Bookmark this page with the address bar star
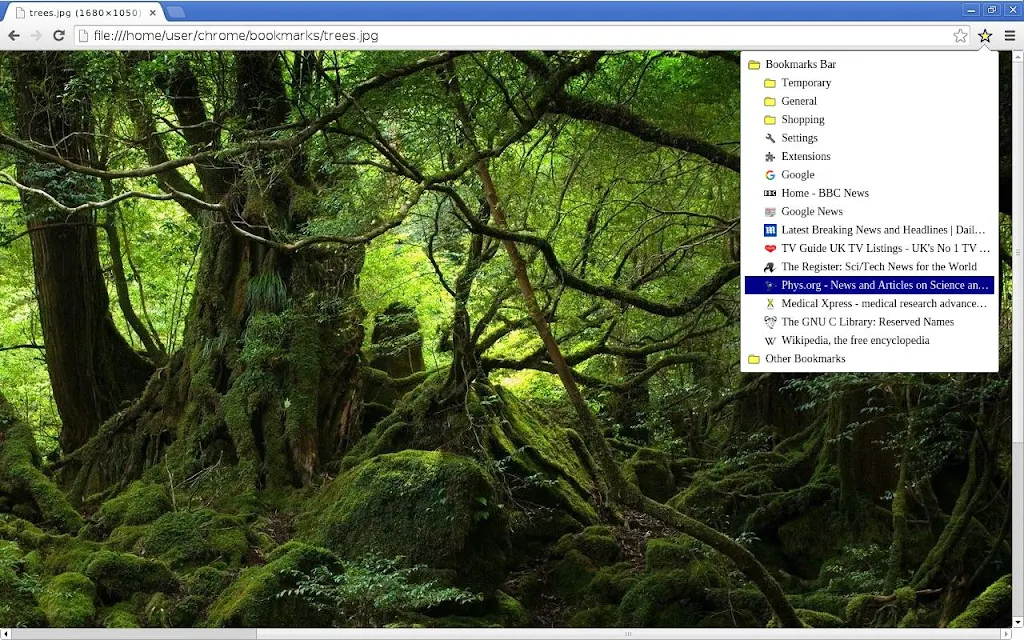1024x640 pixels. (x=960, y=36)
